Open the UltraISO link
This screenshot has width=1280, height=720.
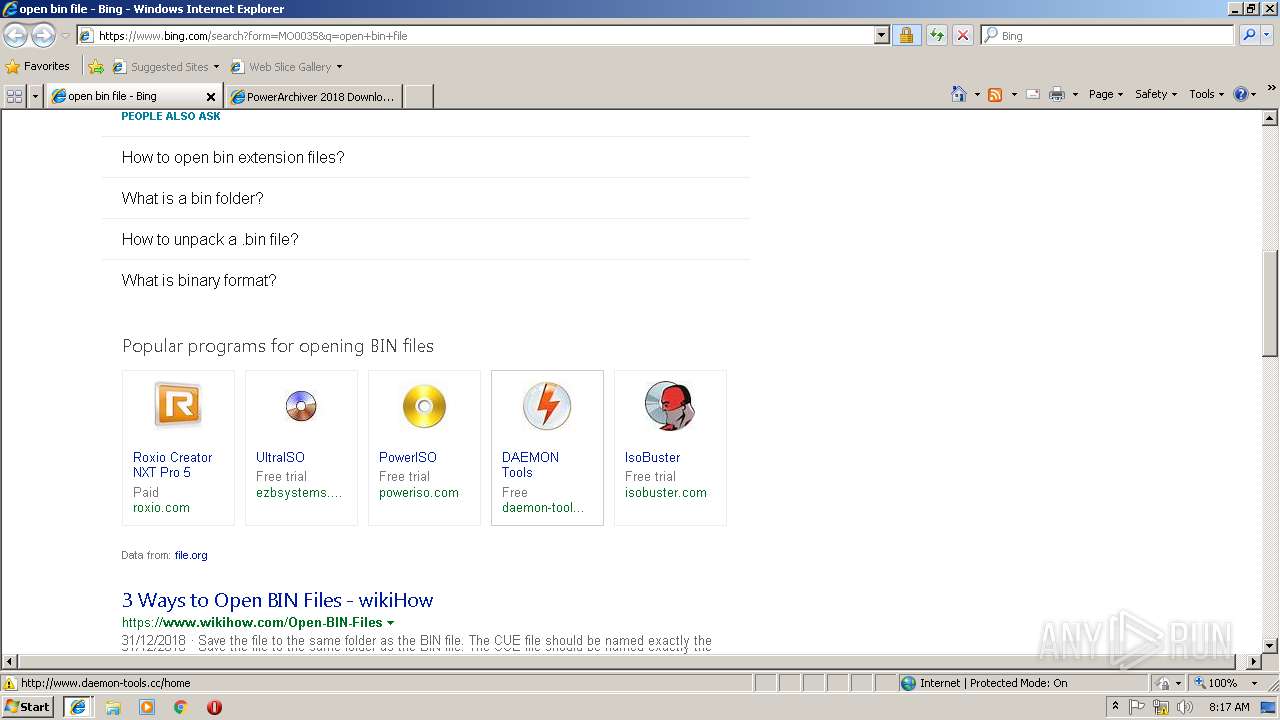click(x=280, y=457)
